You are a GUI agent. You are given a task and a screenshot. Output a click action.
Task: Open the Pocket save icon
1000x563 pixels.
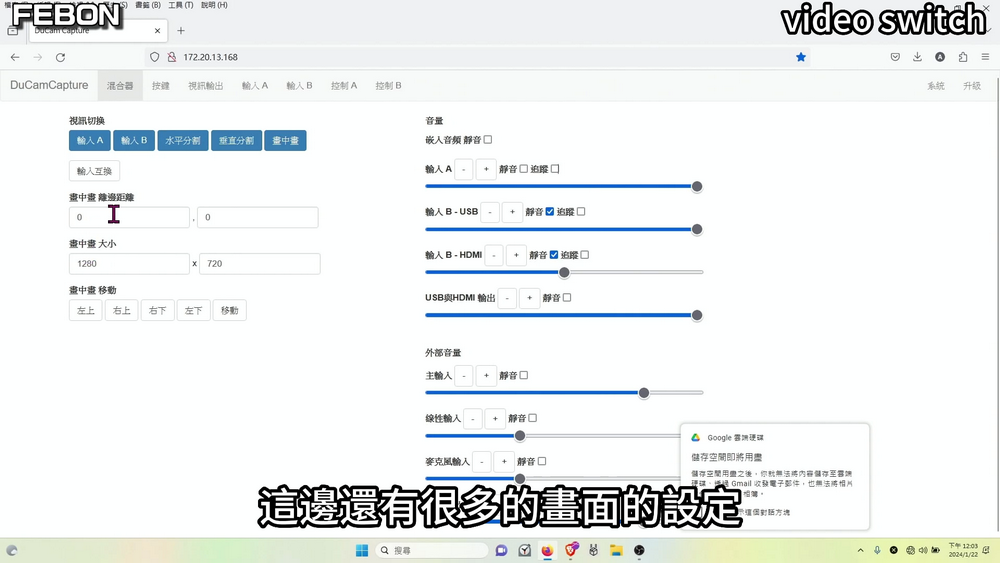coord(895,57)
